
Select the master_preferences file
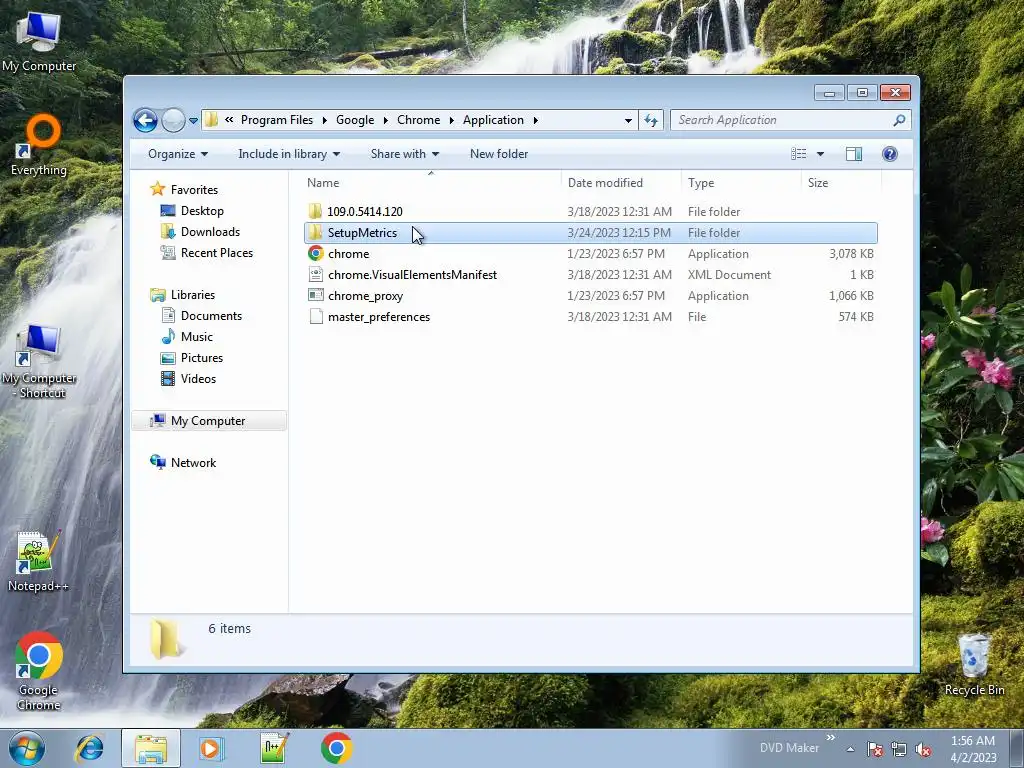(x=590, y=317)
